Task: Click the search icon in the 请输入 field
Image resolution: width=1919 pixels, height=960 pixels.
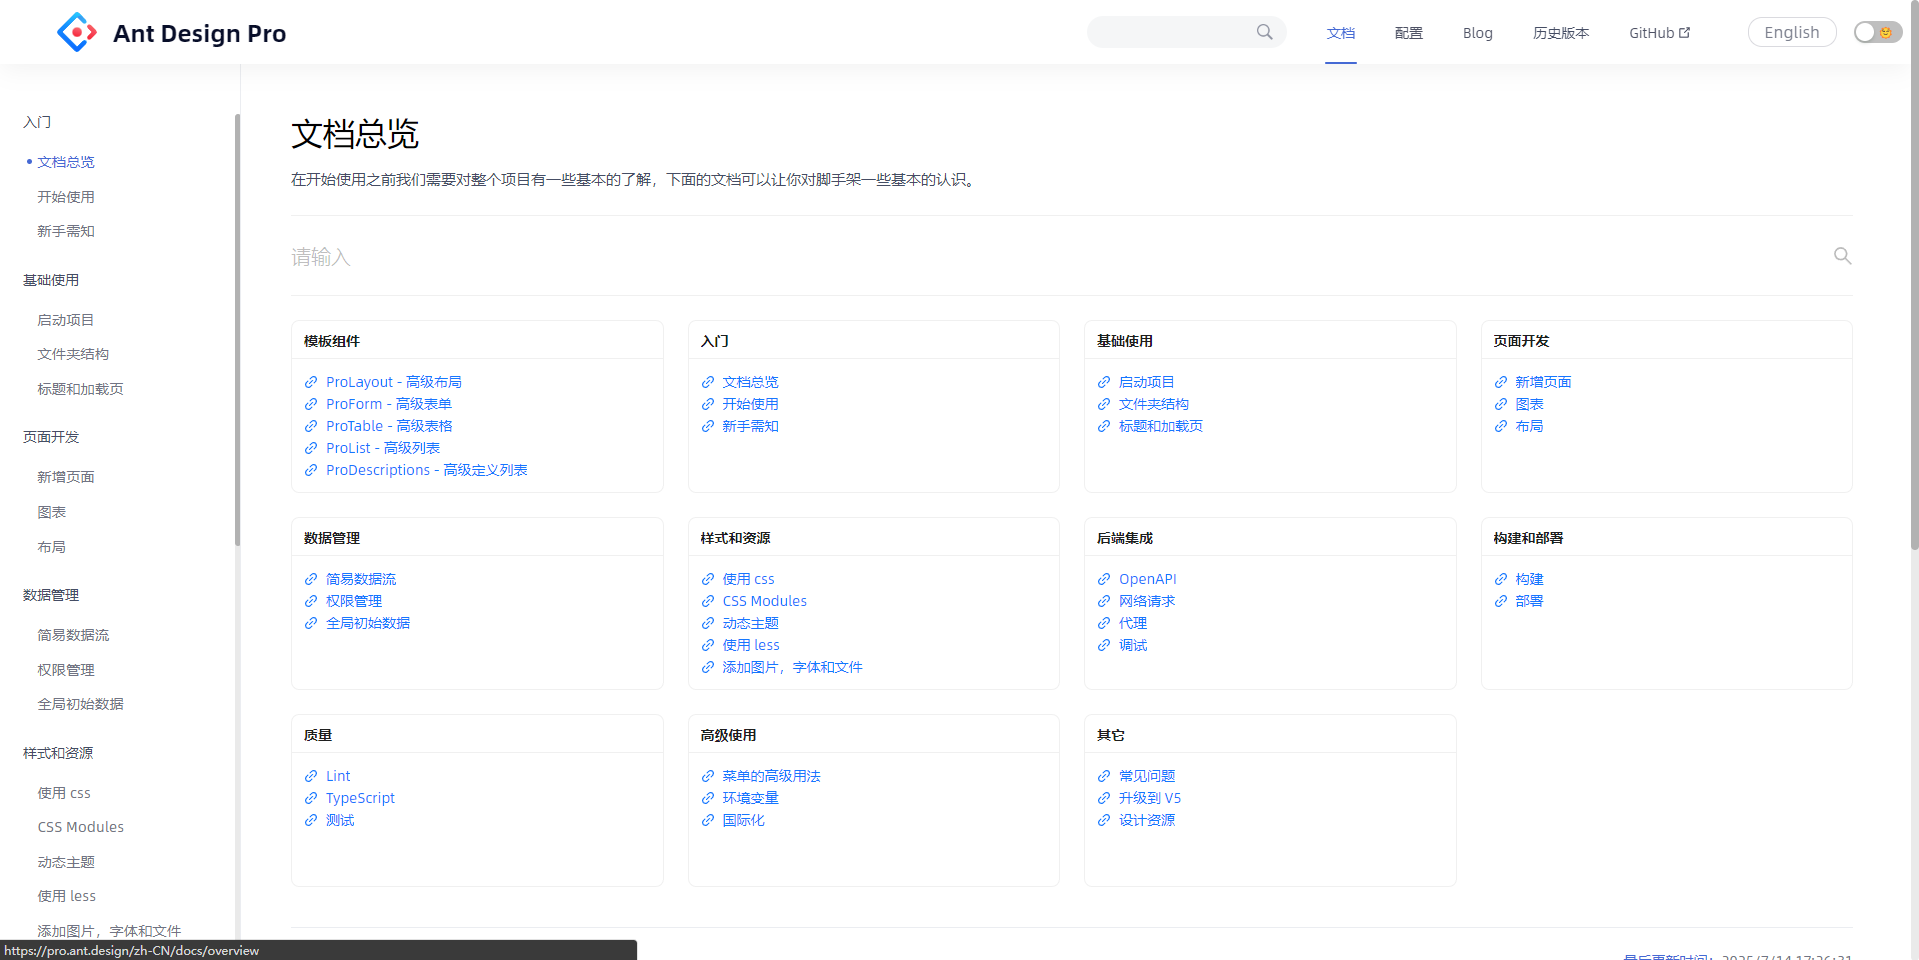Action: pos(1842,256)
